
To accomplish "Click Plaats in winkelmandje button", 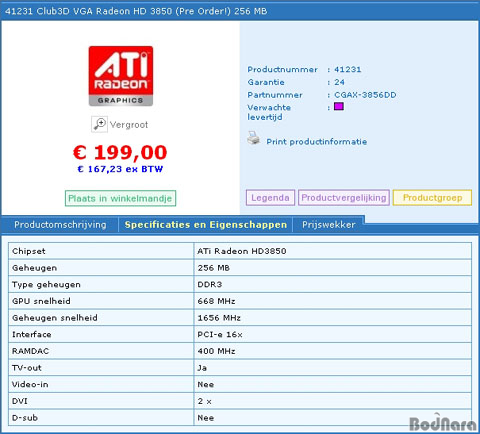I will pos(120,198).
